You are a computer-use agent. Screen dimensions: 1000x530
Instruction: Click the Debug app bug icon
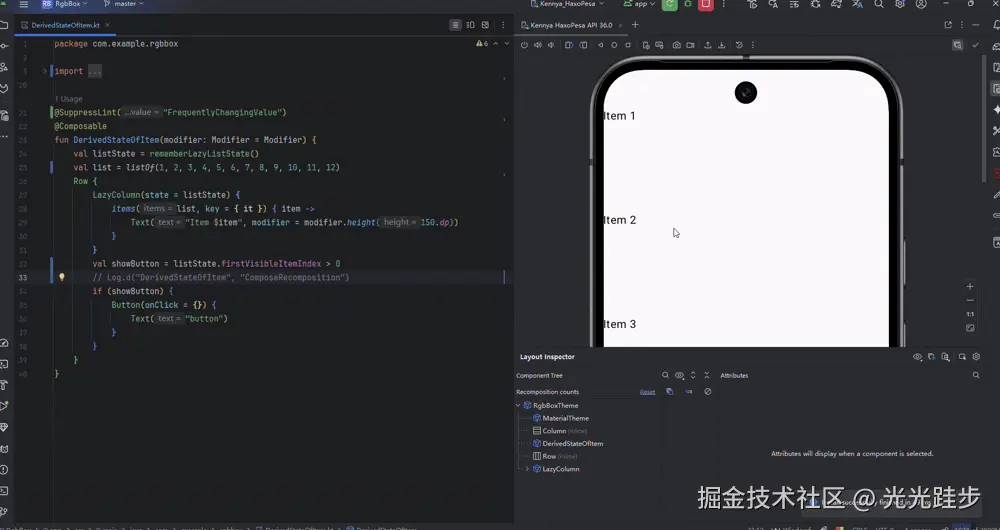pyautogui.click(x=688, y=4)
